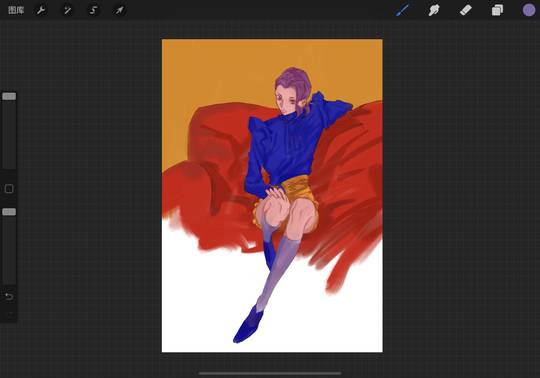Click the brush opacity slider handle
Viewport: 540px width, 378px height.
[x=9, y=212]
